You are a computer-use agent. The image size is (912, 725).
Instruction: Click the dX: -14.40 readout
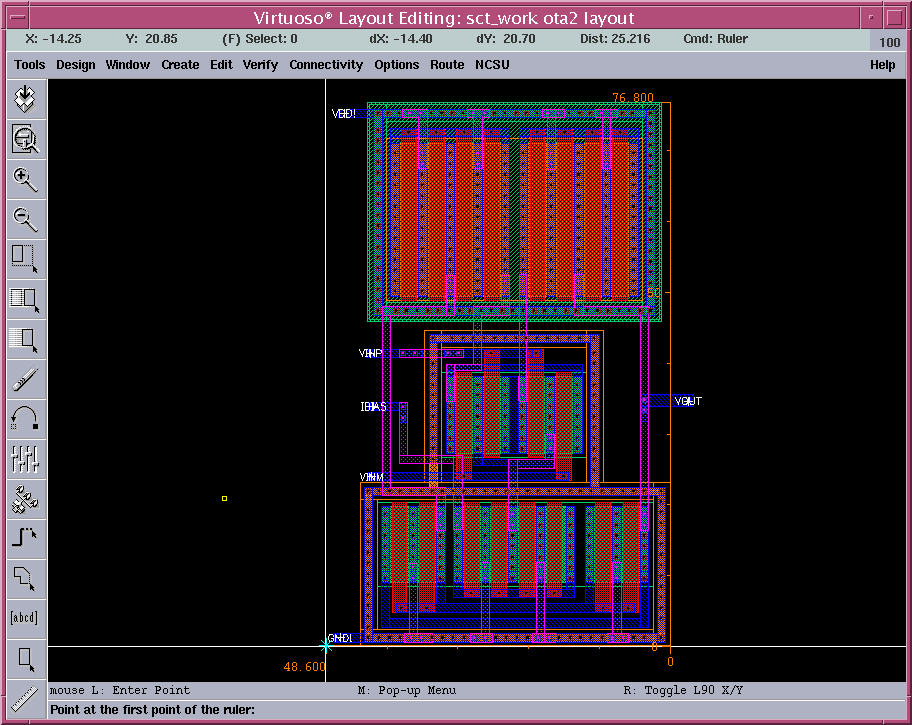pos(401,39)
